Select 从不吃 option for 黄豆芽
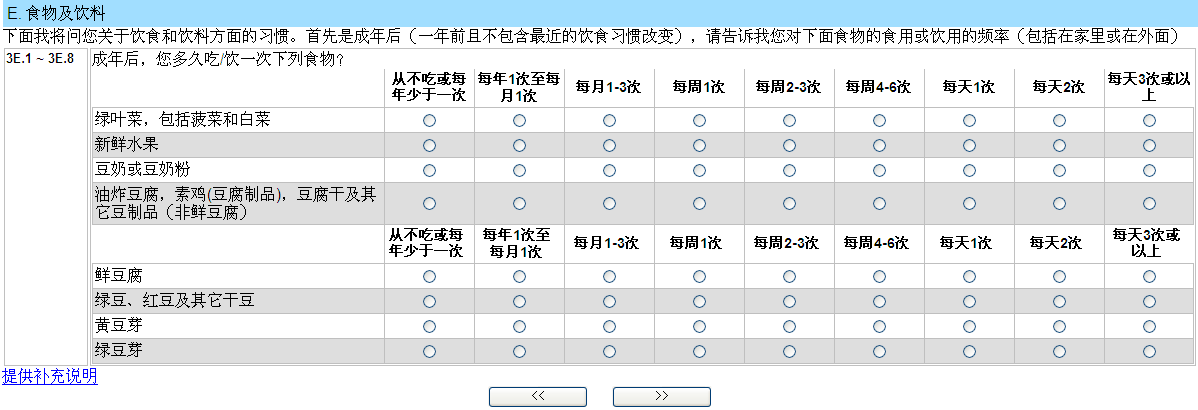The image size is (1198, 410). [x=430, y=326]
